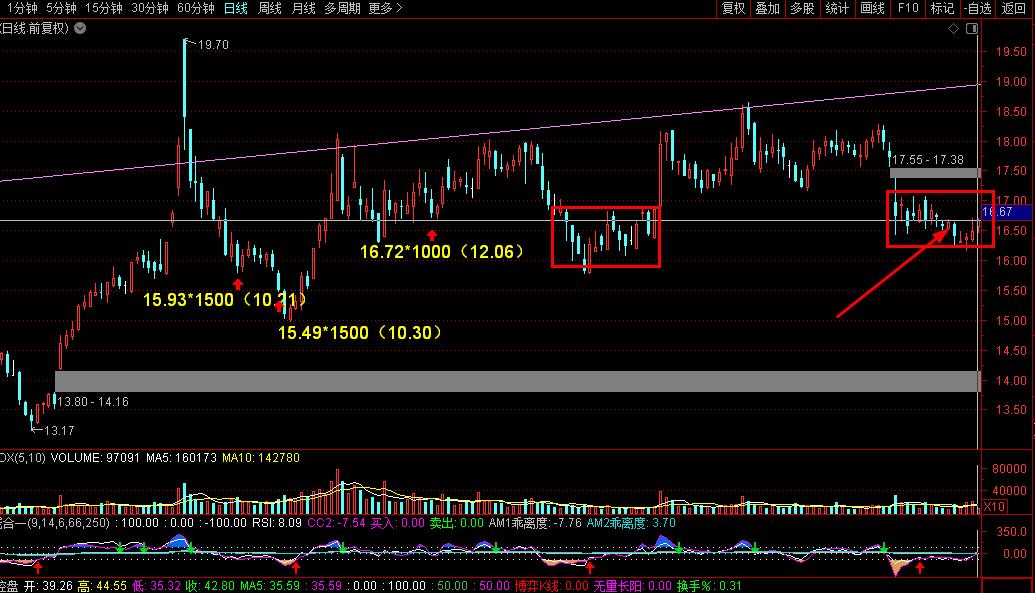Image resolution: width=1035 pixels, height=593 pixels.
Task: Switch to 月线 monthly chart
Action: 303,9
